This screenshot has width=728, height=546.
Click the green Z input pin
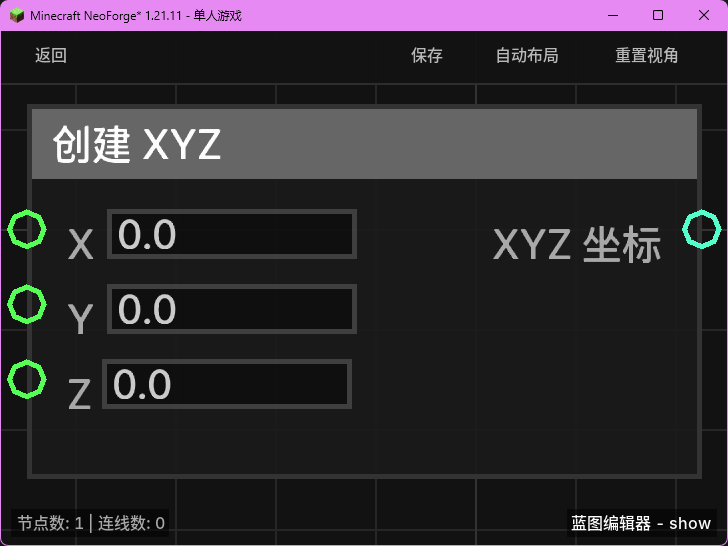coord(27,379)
